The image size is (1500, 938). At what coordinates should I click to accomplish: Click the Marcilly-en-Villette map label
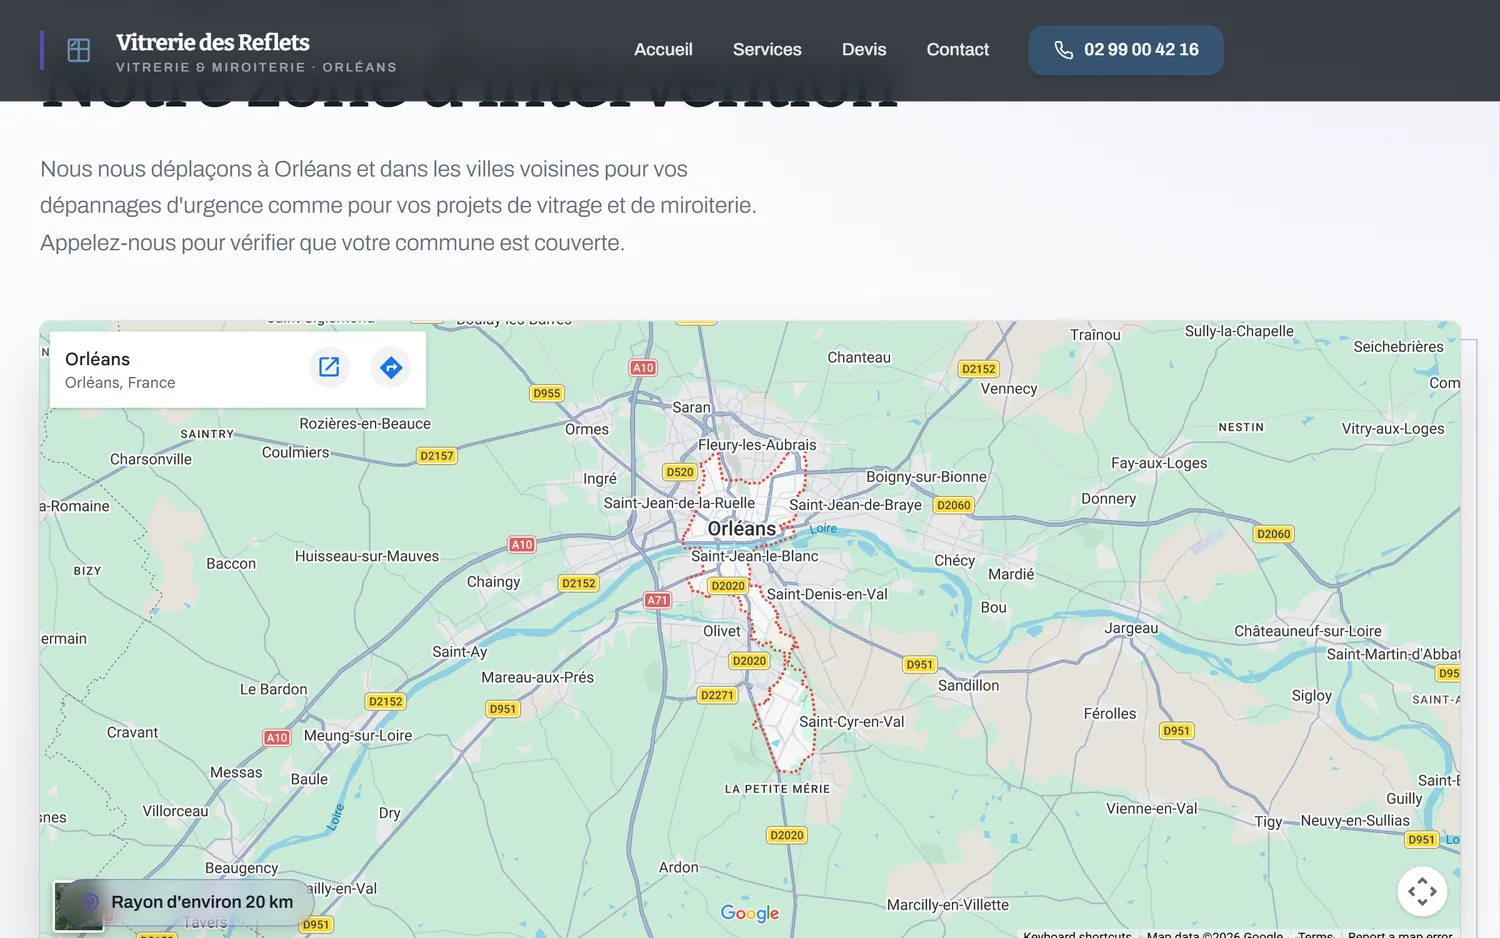tap(948, 905)
